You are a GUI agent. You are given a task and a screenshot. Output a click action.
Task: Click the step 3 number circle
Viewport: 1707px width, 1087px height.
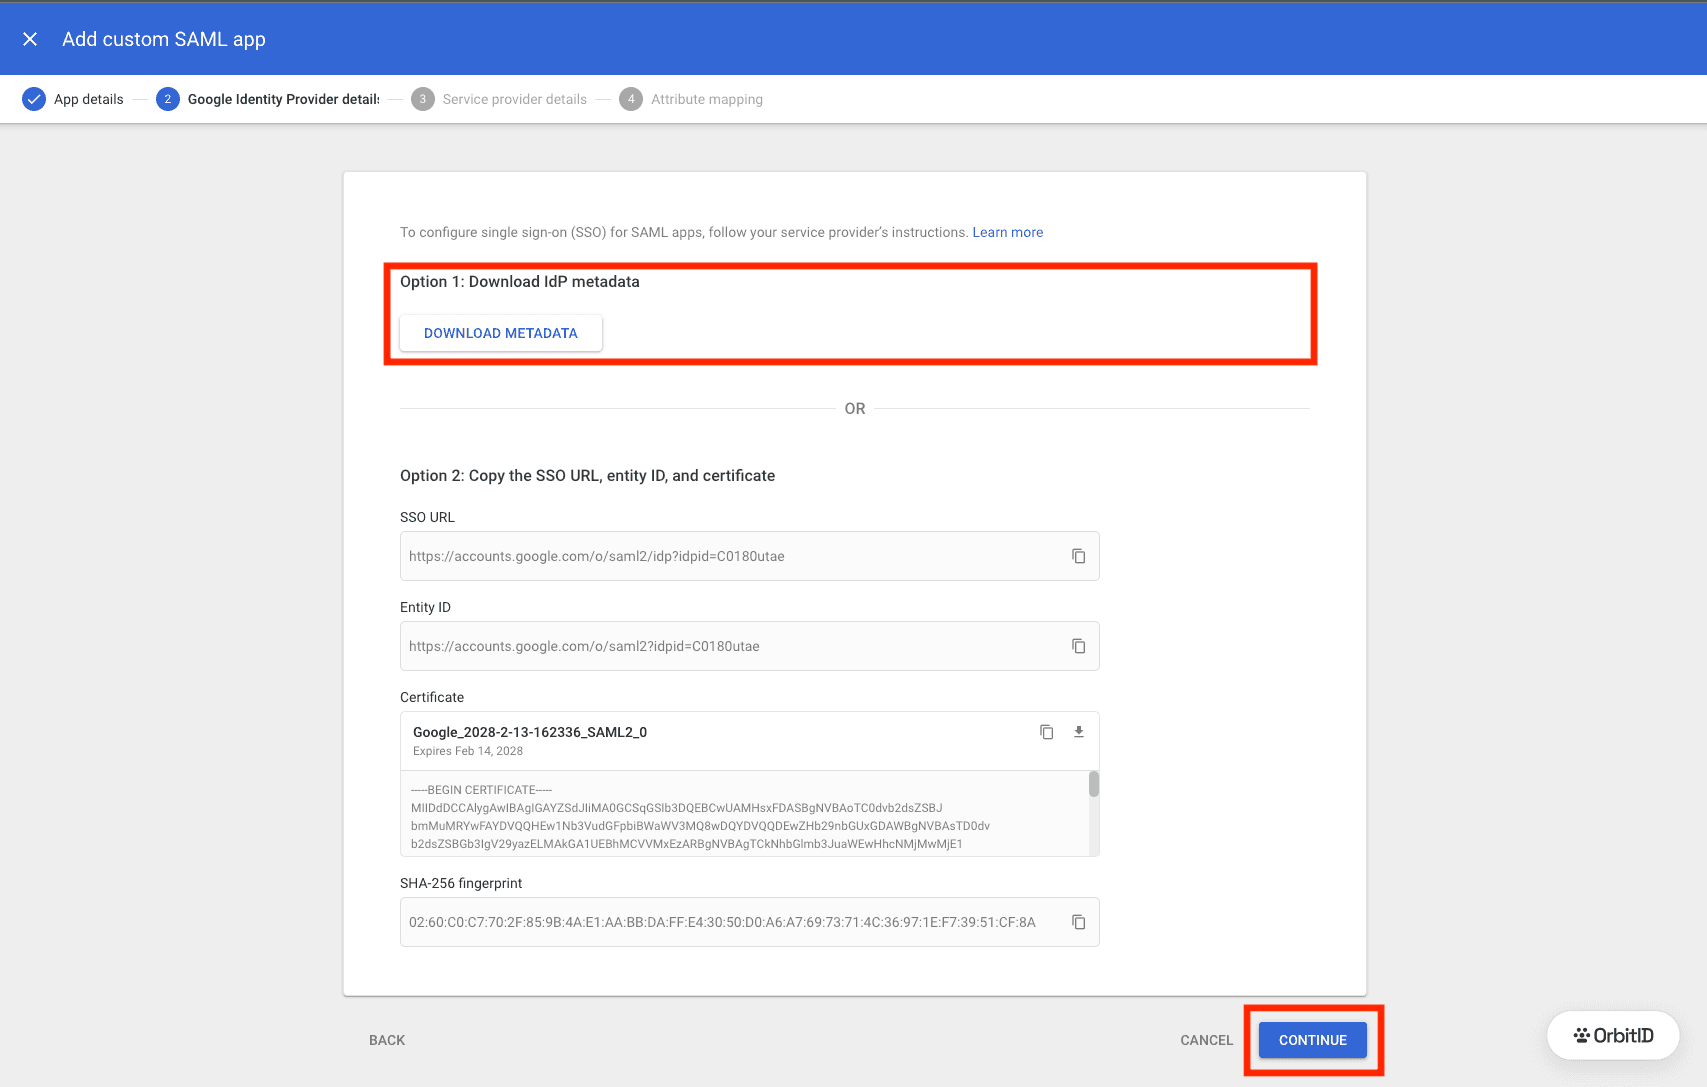(x=423, y=99)
